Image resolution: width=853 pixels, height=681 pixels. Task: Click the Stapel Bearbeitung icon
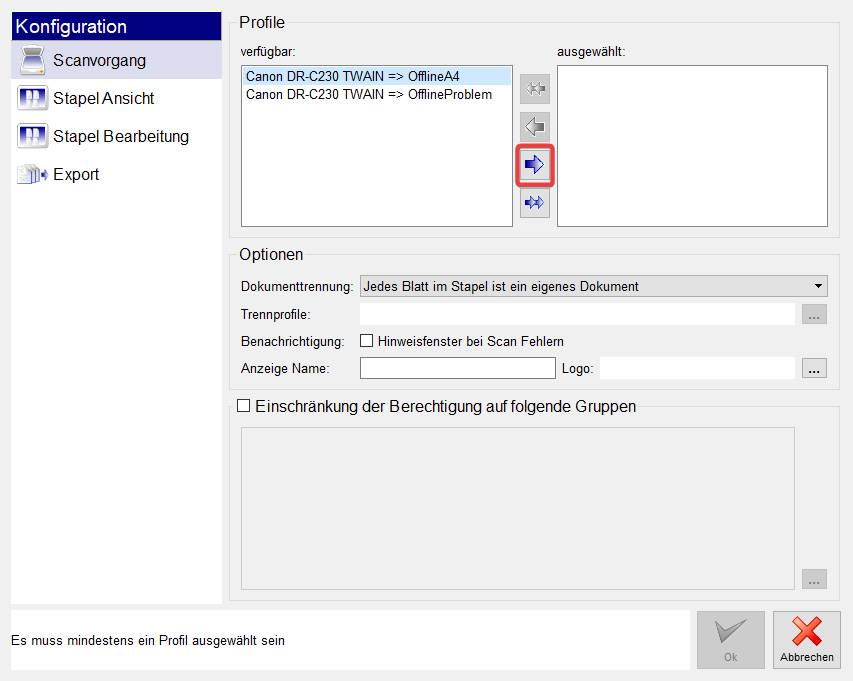tap(32, 136)
